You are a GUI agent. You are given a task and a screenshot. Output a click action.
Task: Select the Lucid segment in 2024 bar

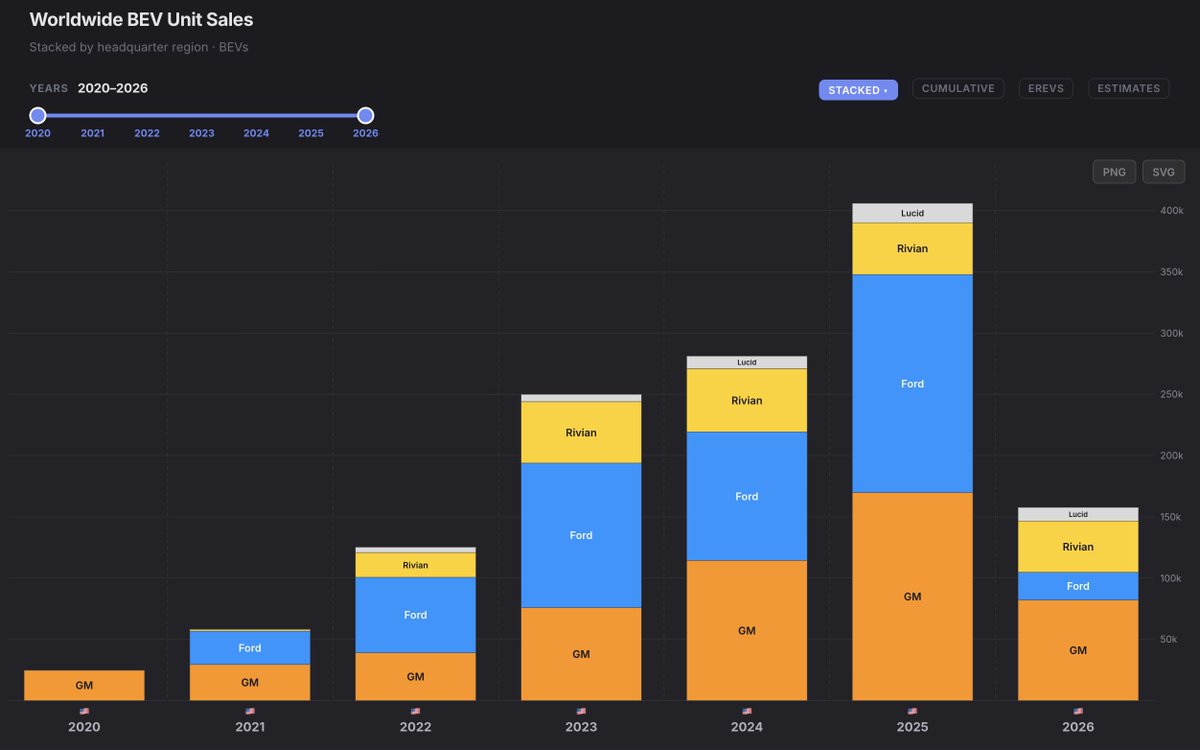tap(747, 363)
